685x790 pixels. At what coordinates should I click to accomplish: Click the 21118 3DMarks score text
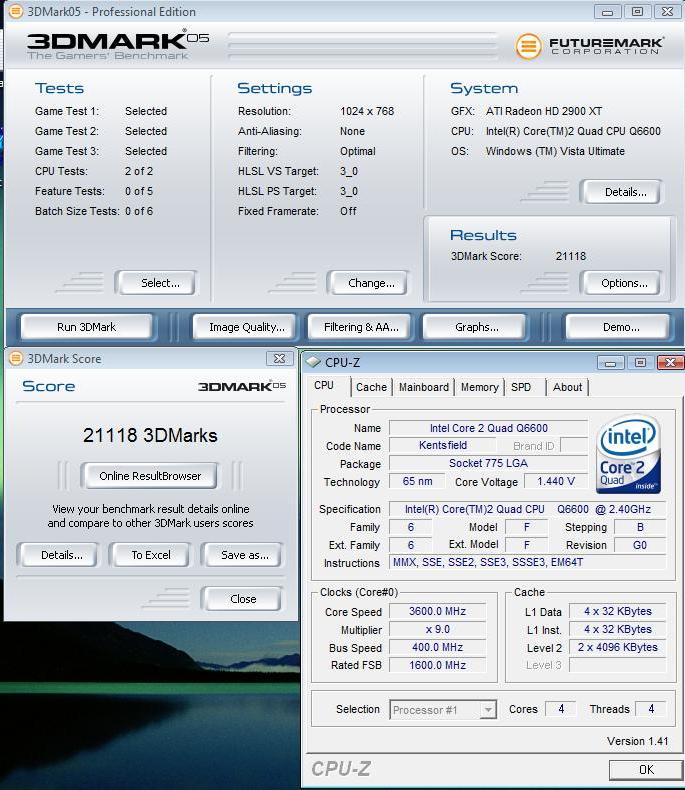150,435
